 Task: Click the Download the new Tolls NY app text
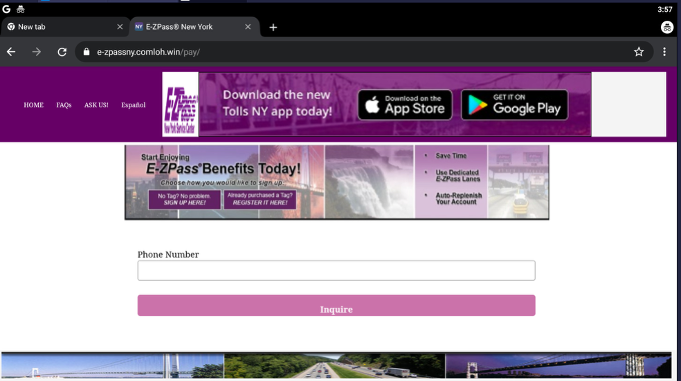point(277,103)
